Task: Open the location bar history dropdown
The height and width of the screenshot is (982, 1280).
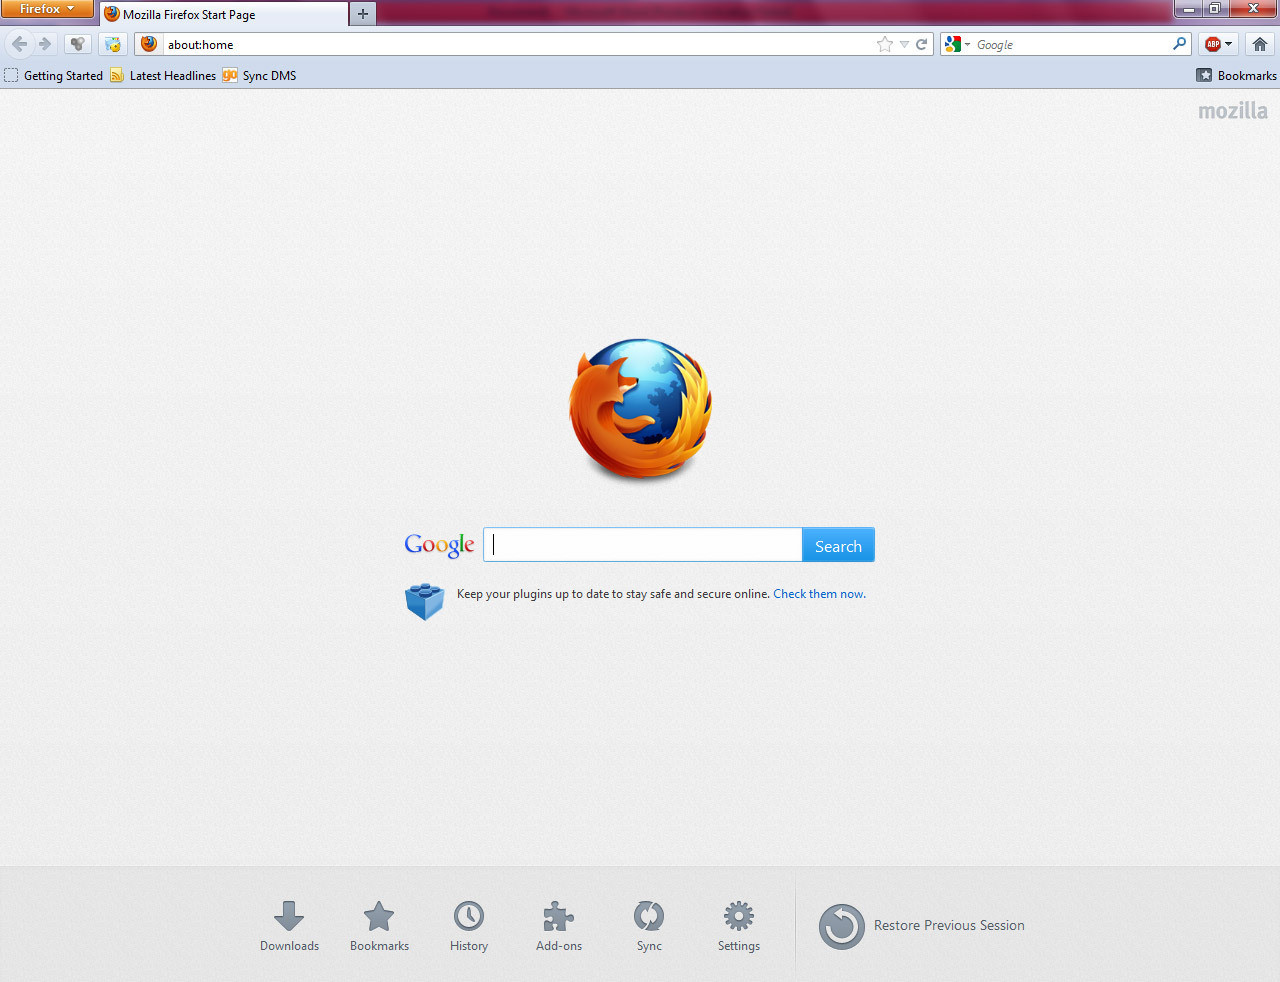Action: (x=903, y=44)
